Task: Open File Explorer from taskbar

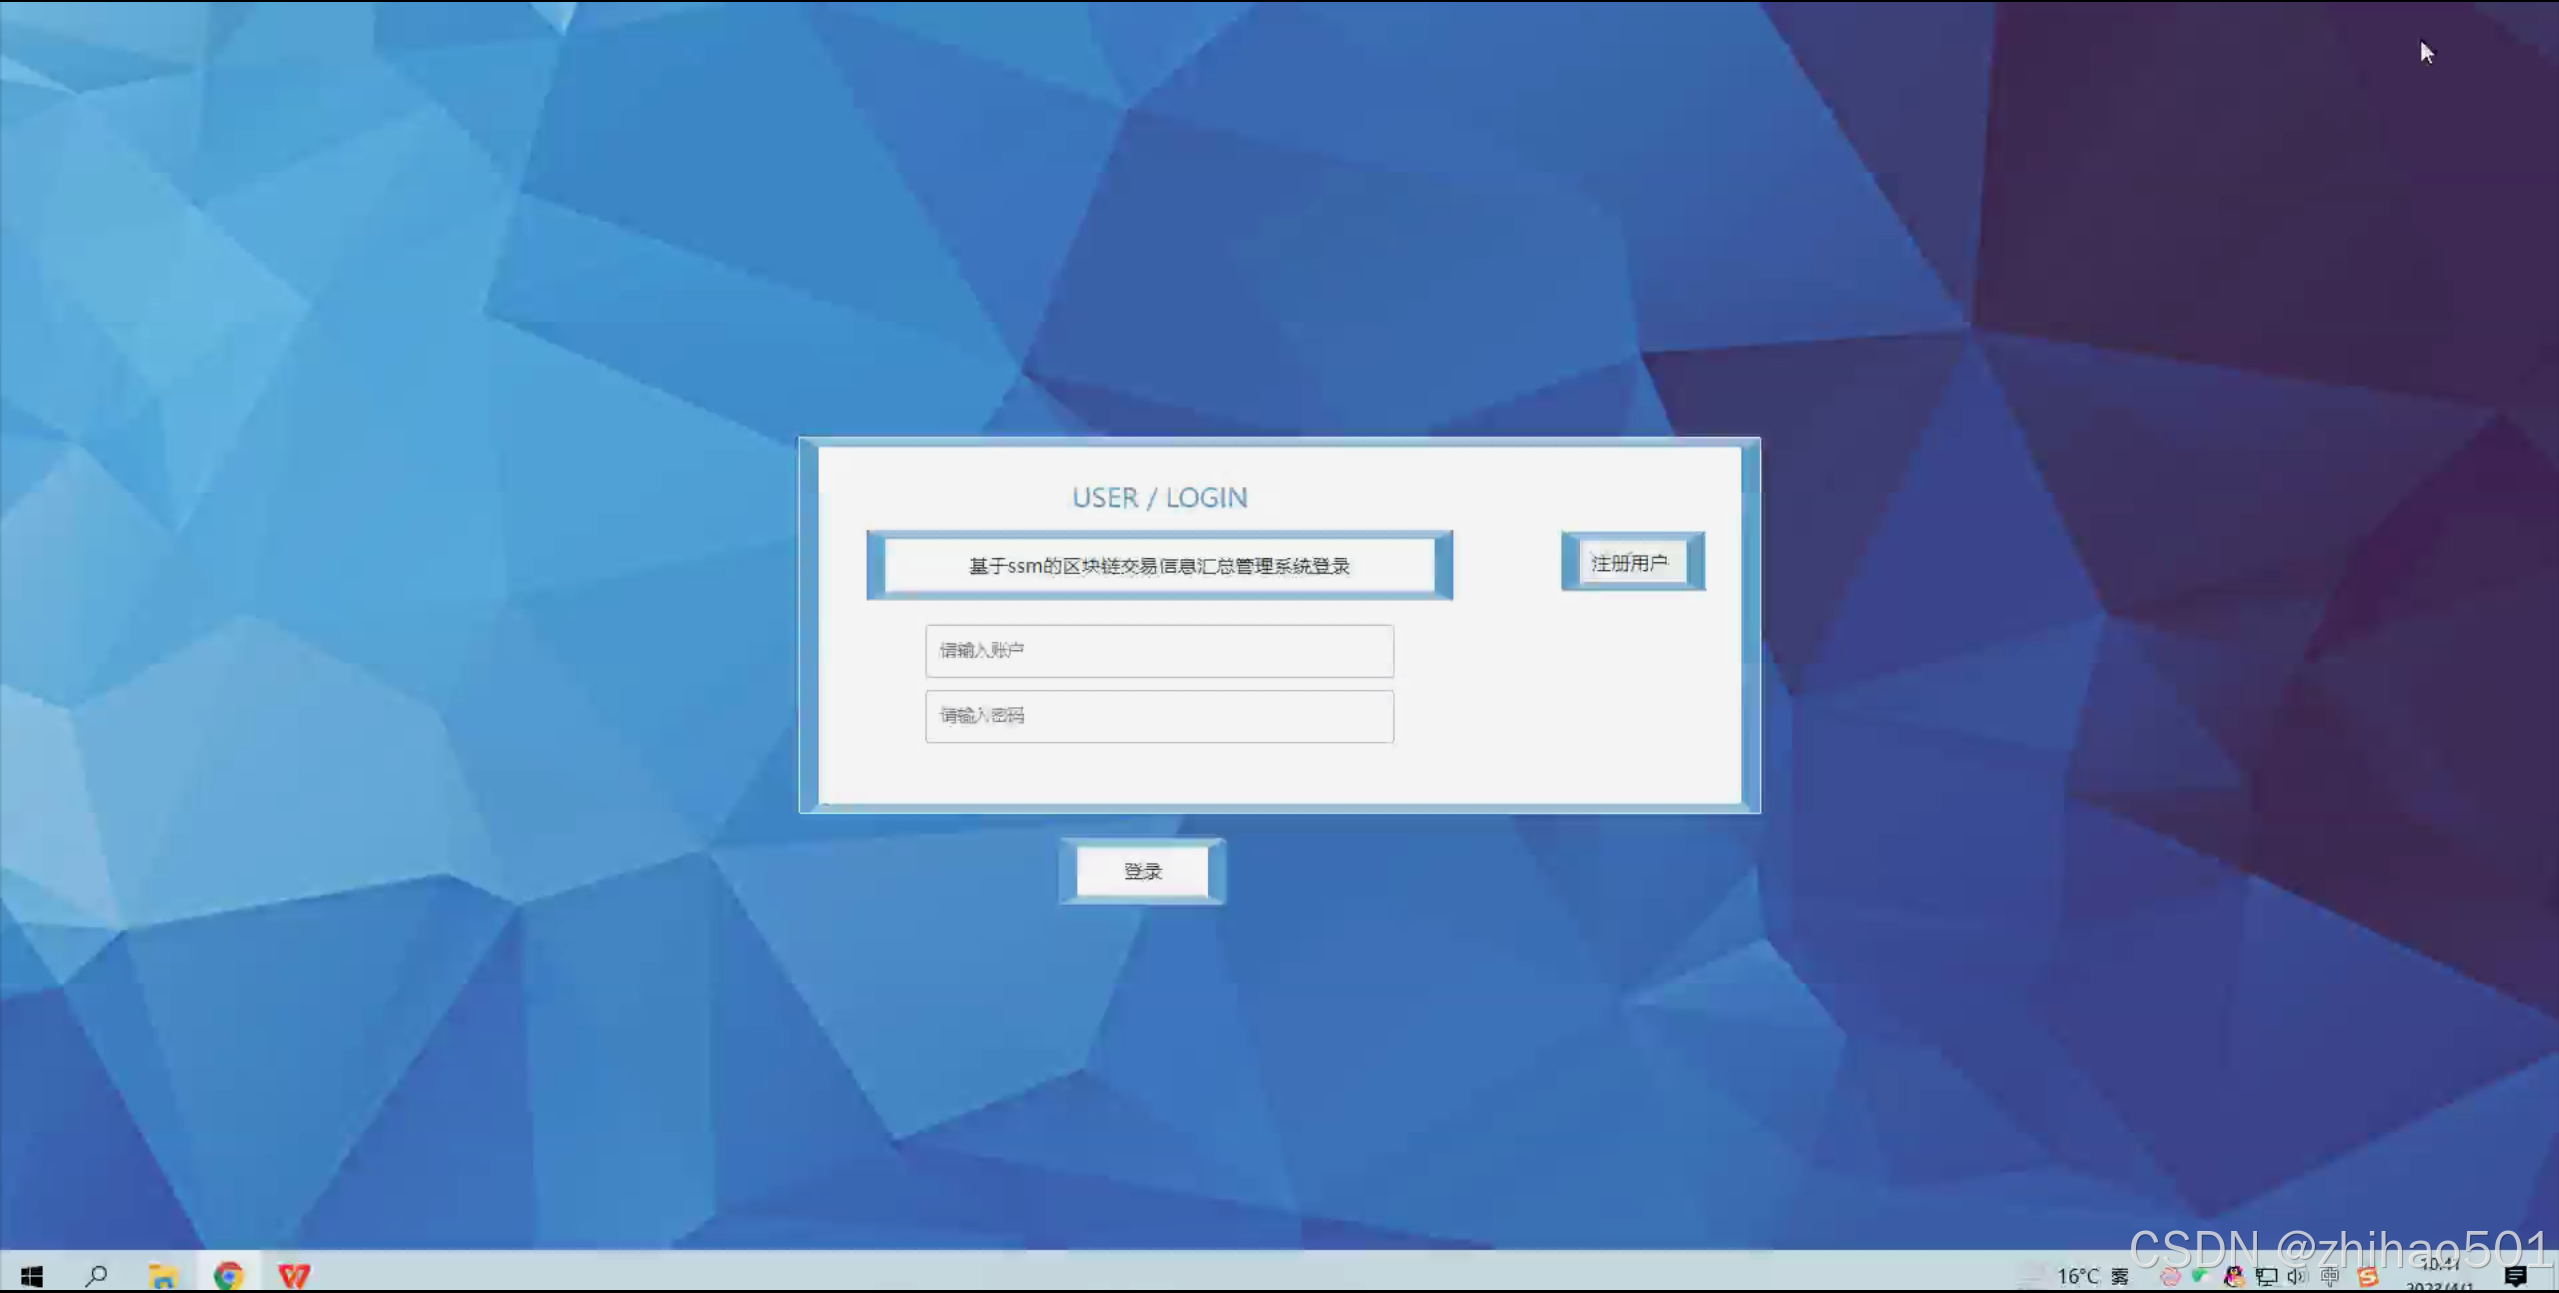Action: (x=162, y=1276)
